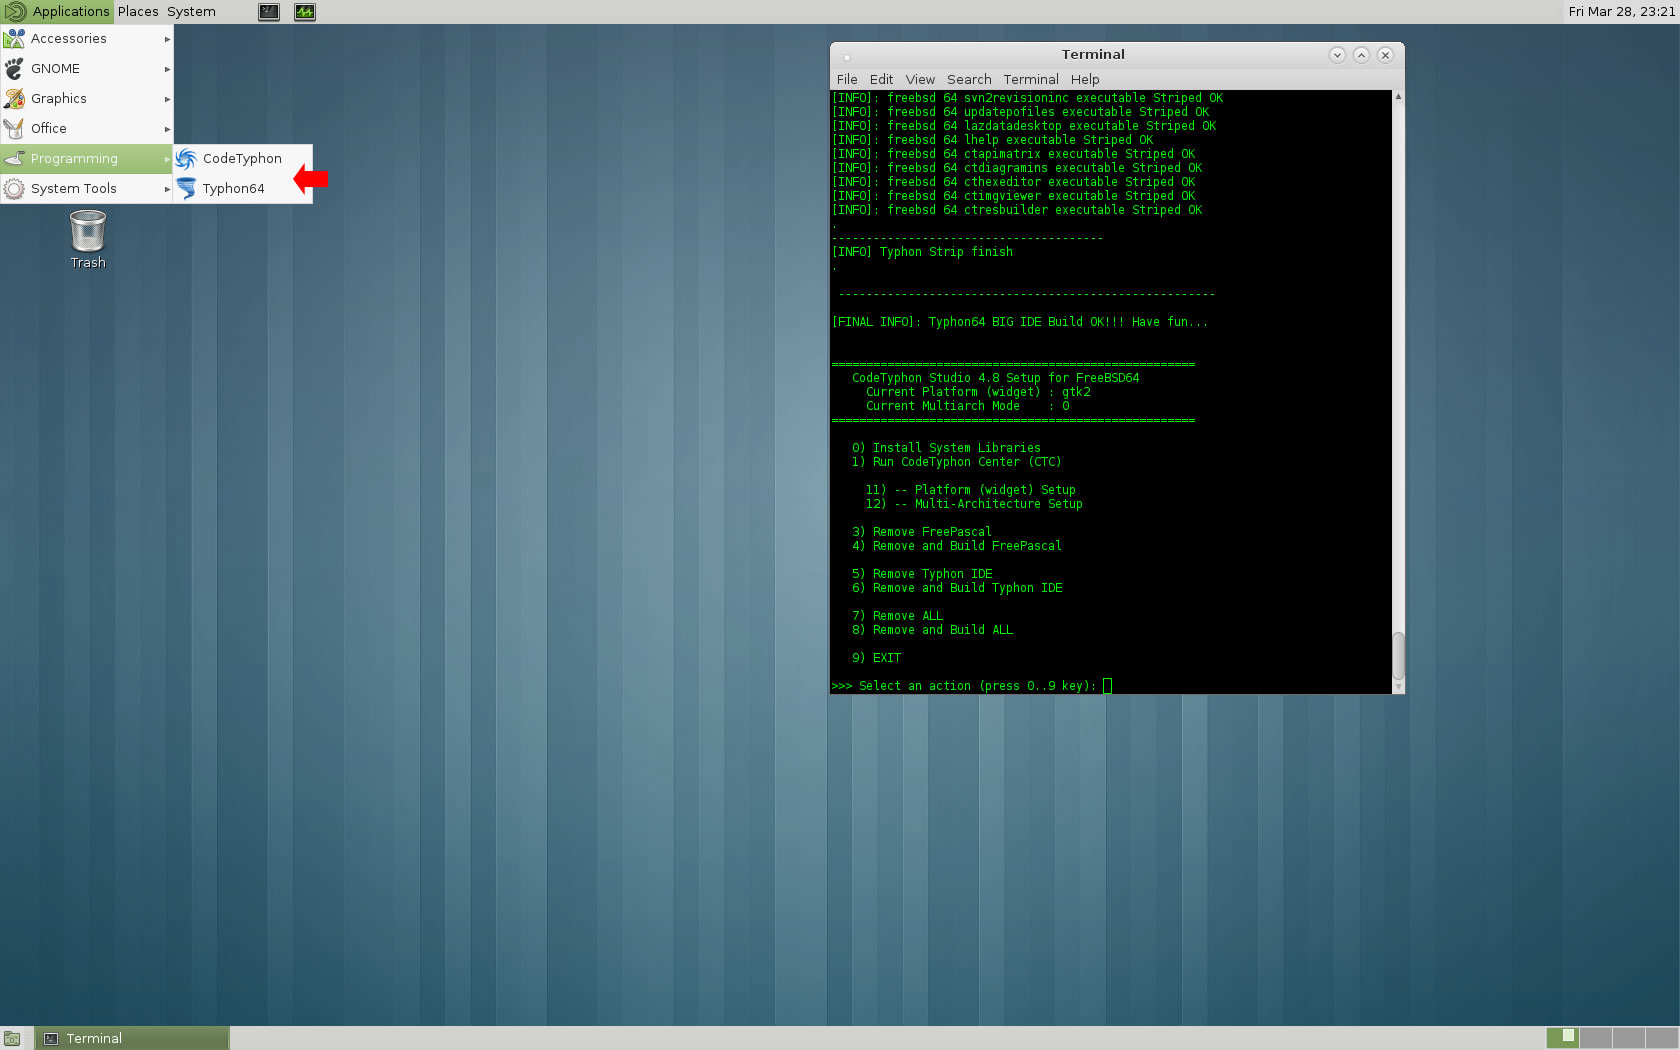Viewport: 1680px width, 1050px height.
Task: Click the Typhon64 tornado icon
Action: (x=186, y=188)
